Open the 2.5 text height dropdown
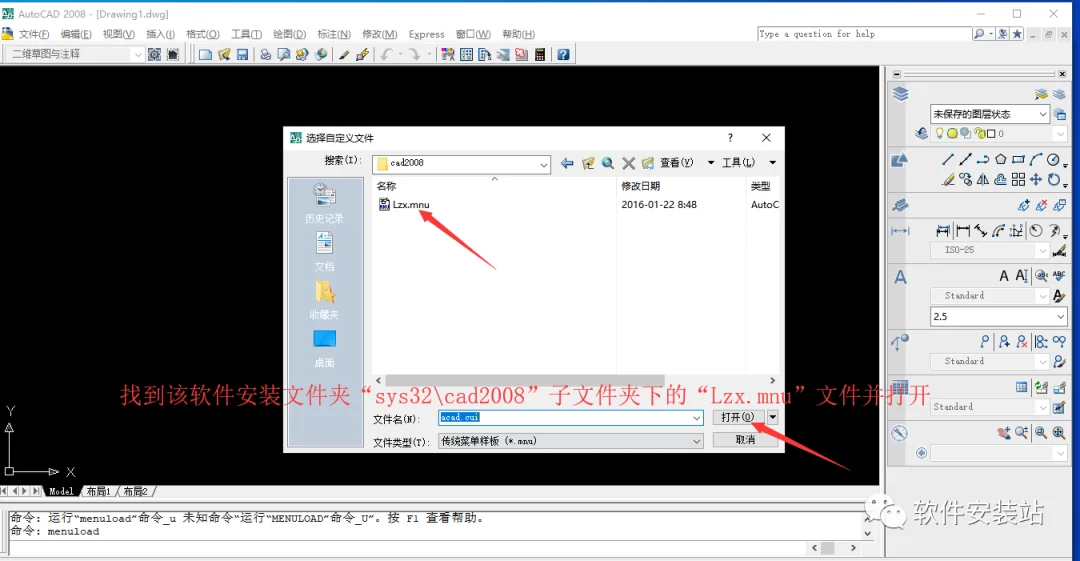 pyautogui.click(x=1060, y=316)
